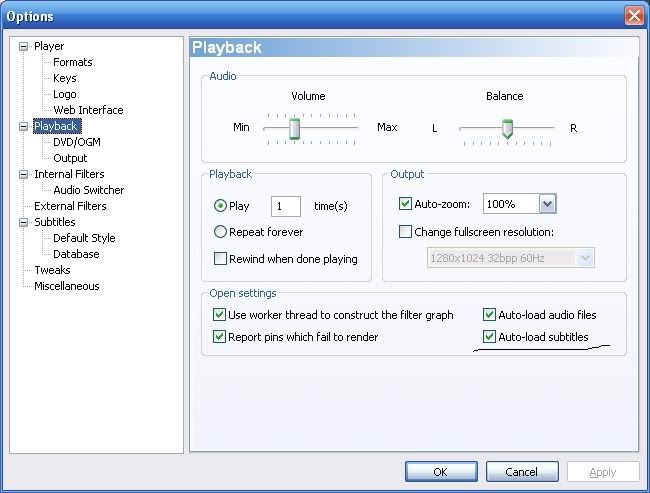
Task: Confirm settings with the OK button
Action: pos(441,472)
